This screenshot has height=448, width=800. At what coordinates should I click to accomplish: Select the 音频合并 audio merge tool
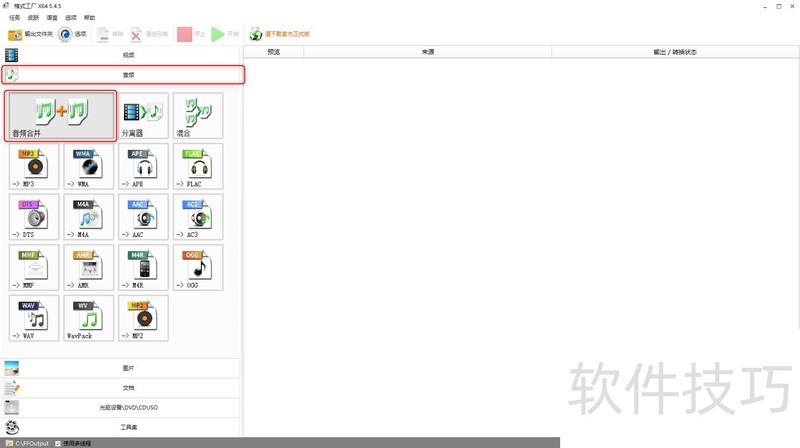(61, 116)
